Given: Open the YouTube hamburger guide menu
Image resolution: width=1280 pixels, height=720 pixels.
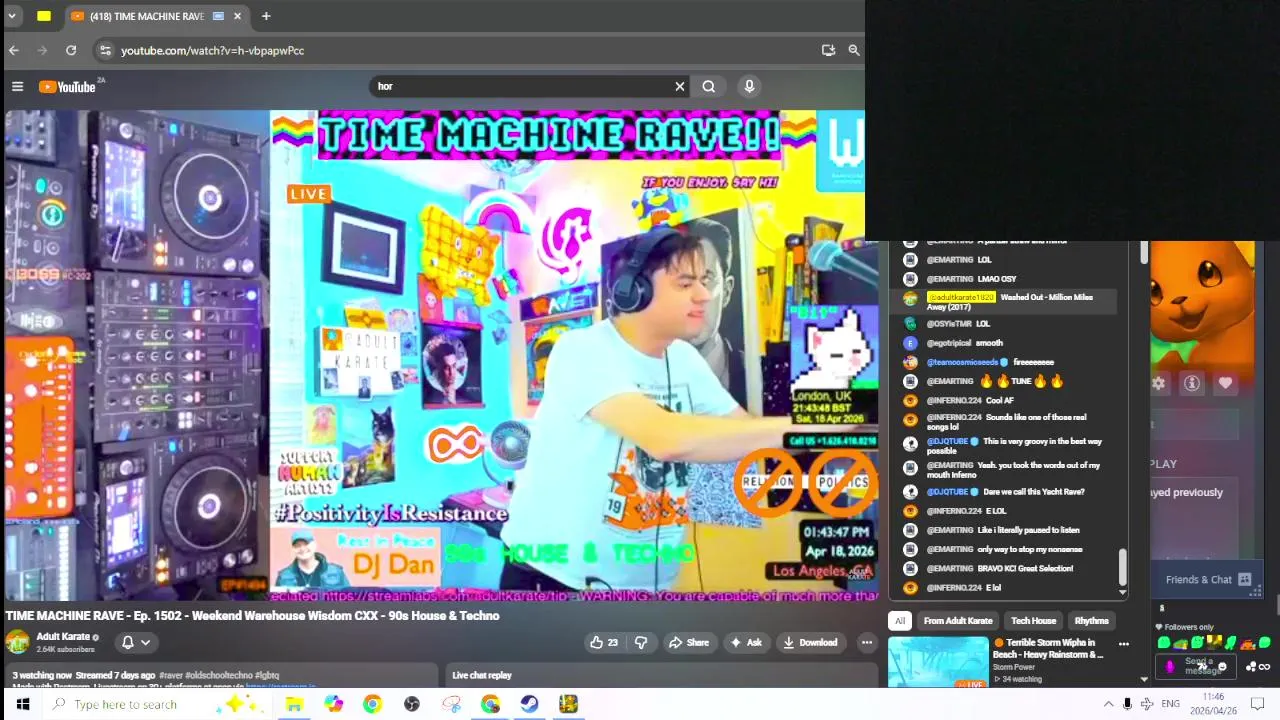Looking at the screenshot, I should (17, 87).
